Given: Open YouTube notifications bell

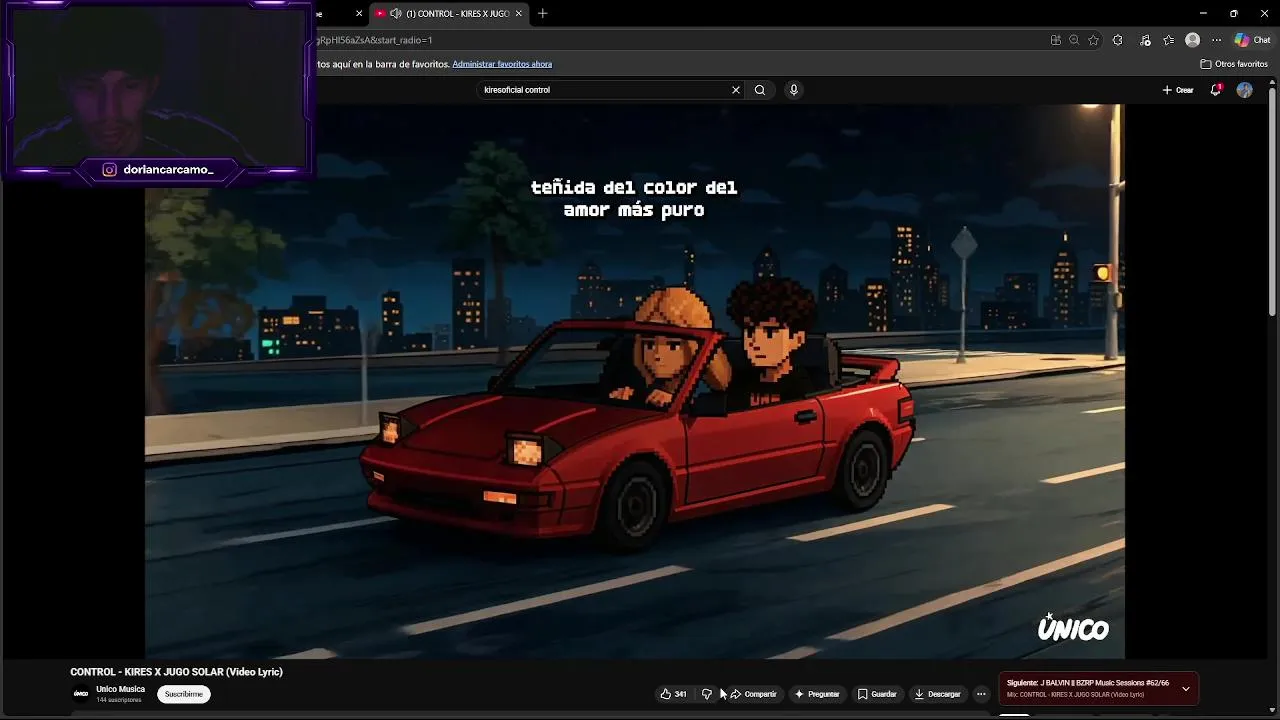Looking at the screenshot, I should [1216, 90].
